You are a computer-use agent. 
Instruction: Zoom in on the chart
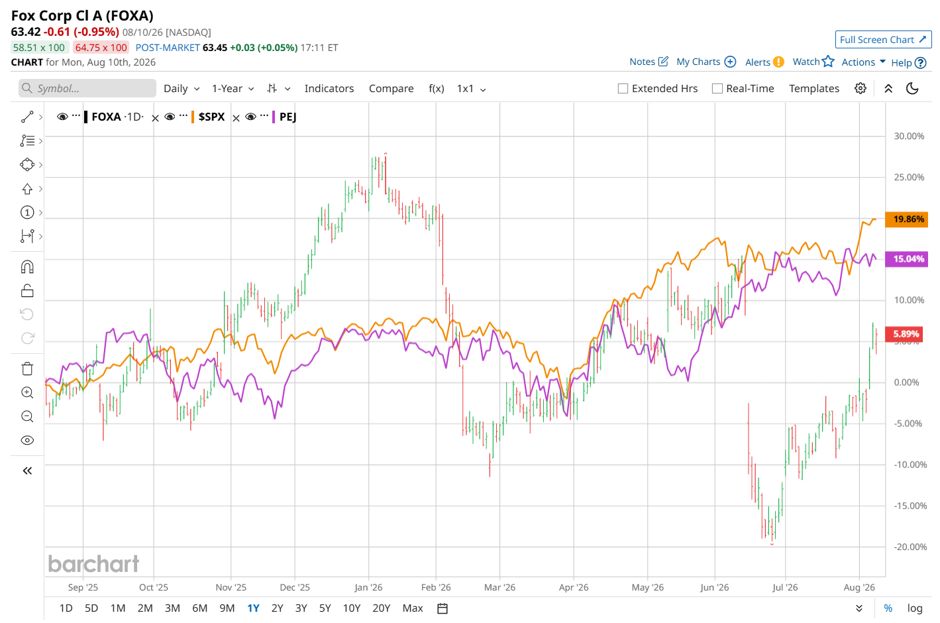point(27,393)
